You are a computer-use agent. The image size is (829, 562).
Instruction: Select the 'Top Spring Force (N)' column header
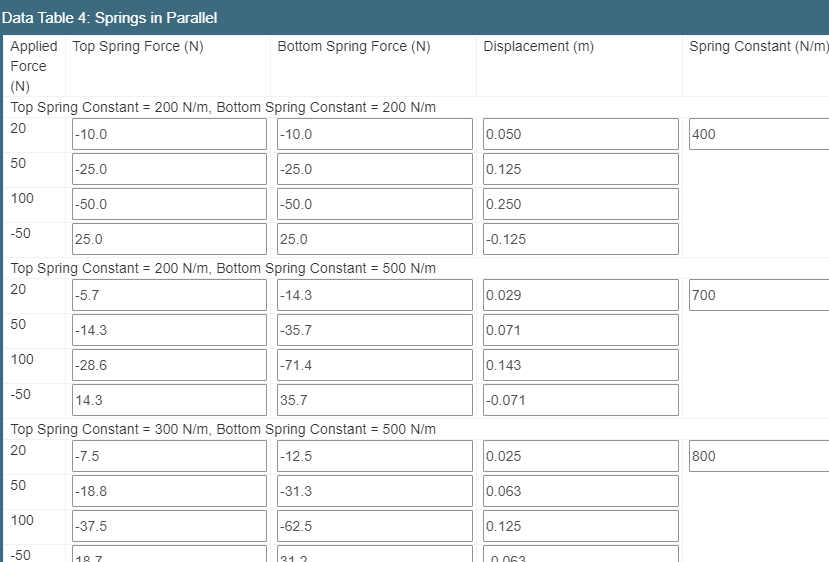pos(138,47)
